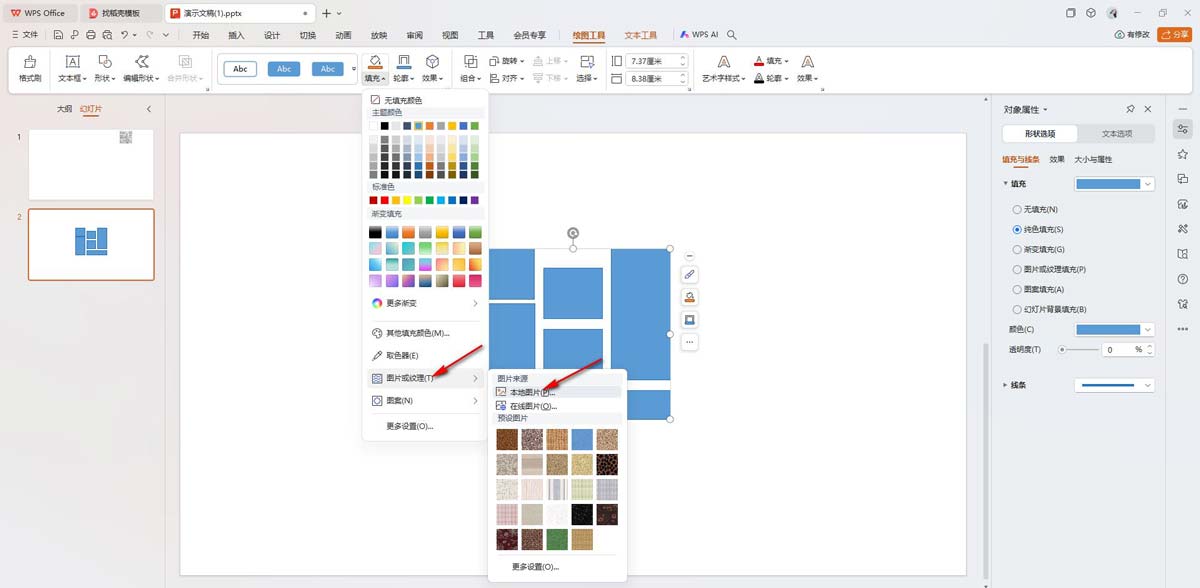The width and height of the screenshot is (1200, 588).
Task: Select the 图片或纹理填充(P) radio option
Action: (x=1018, y=269)
